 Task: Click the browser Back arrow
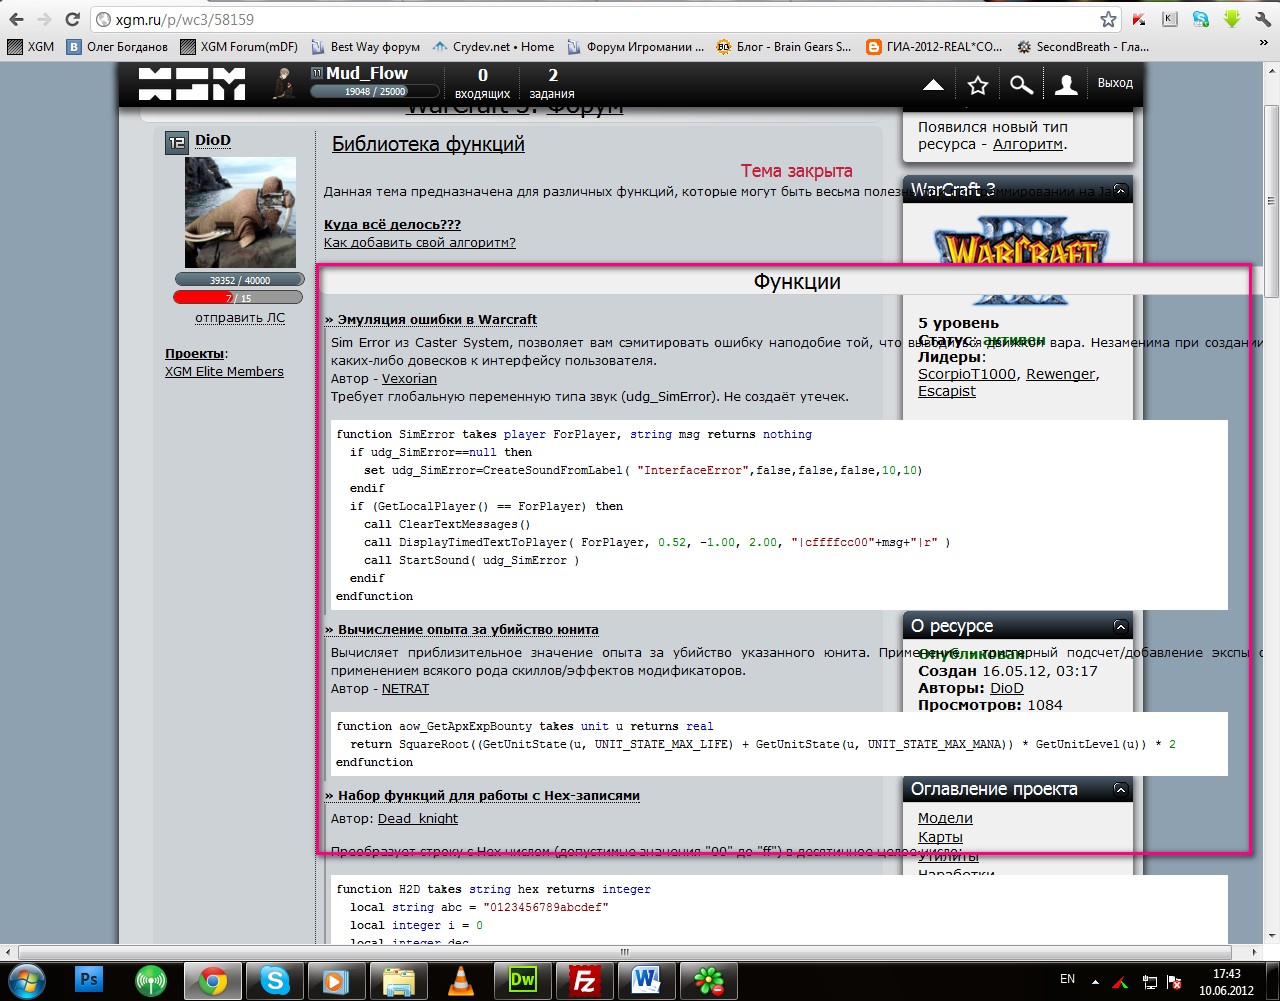click(x=16, y=19)
